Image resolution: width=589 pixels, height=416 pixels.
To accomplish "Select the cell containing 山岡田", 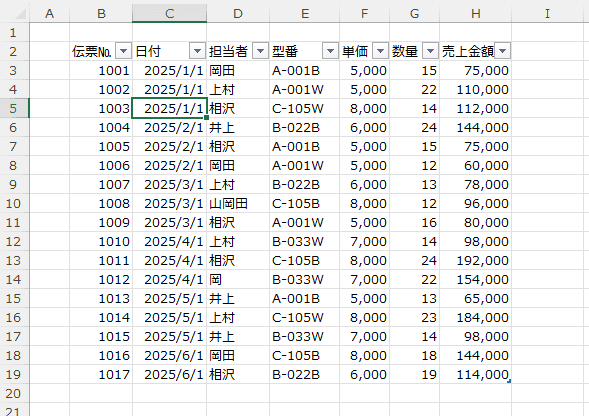I will (238, 203).
